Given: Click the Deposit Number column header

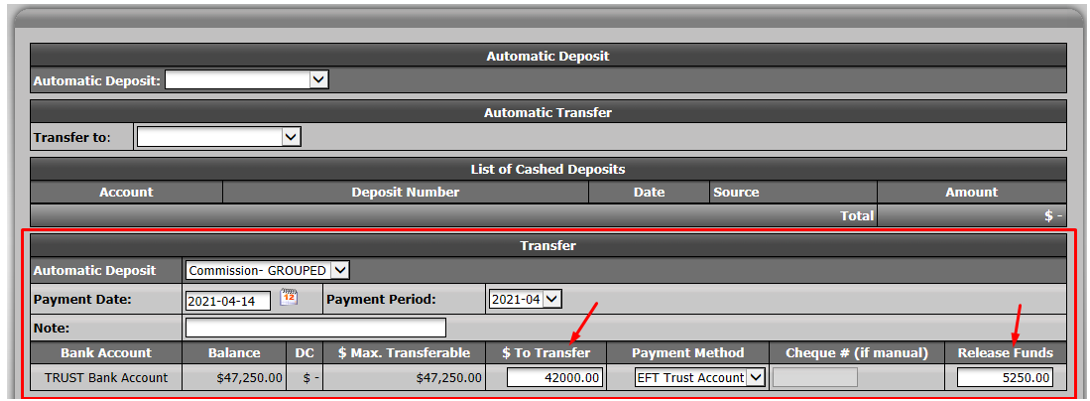Looking at the screenshot, I should pyautogui.click(x=405, y=193).
